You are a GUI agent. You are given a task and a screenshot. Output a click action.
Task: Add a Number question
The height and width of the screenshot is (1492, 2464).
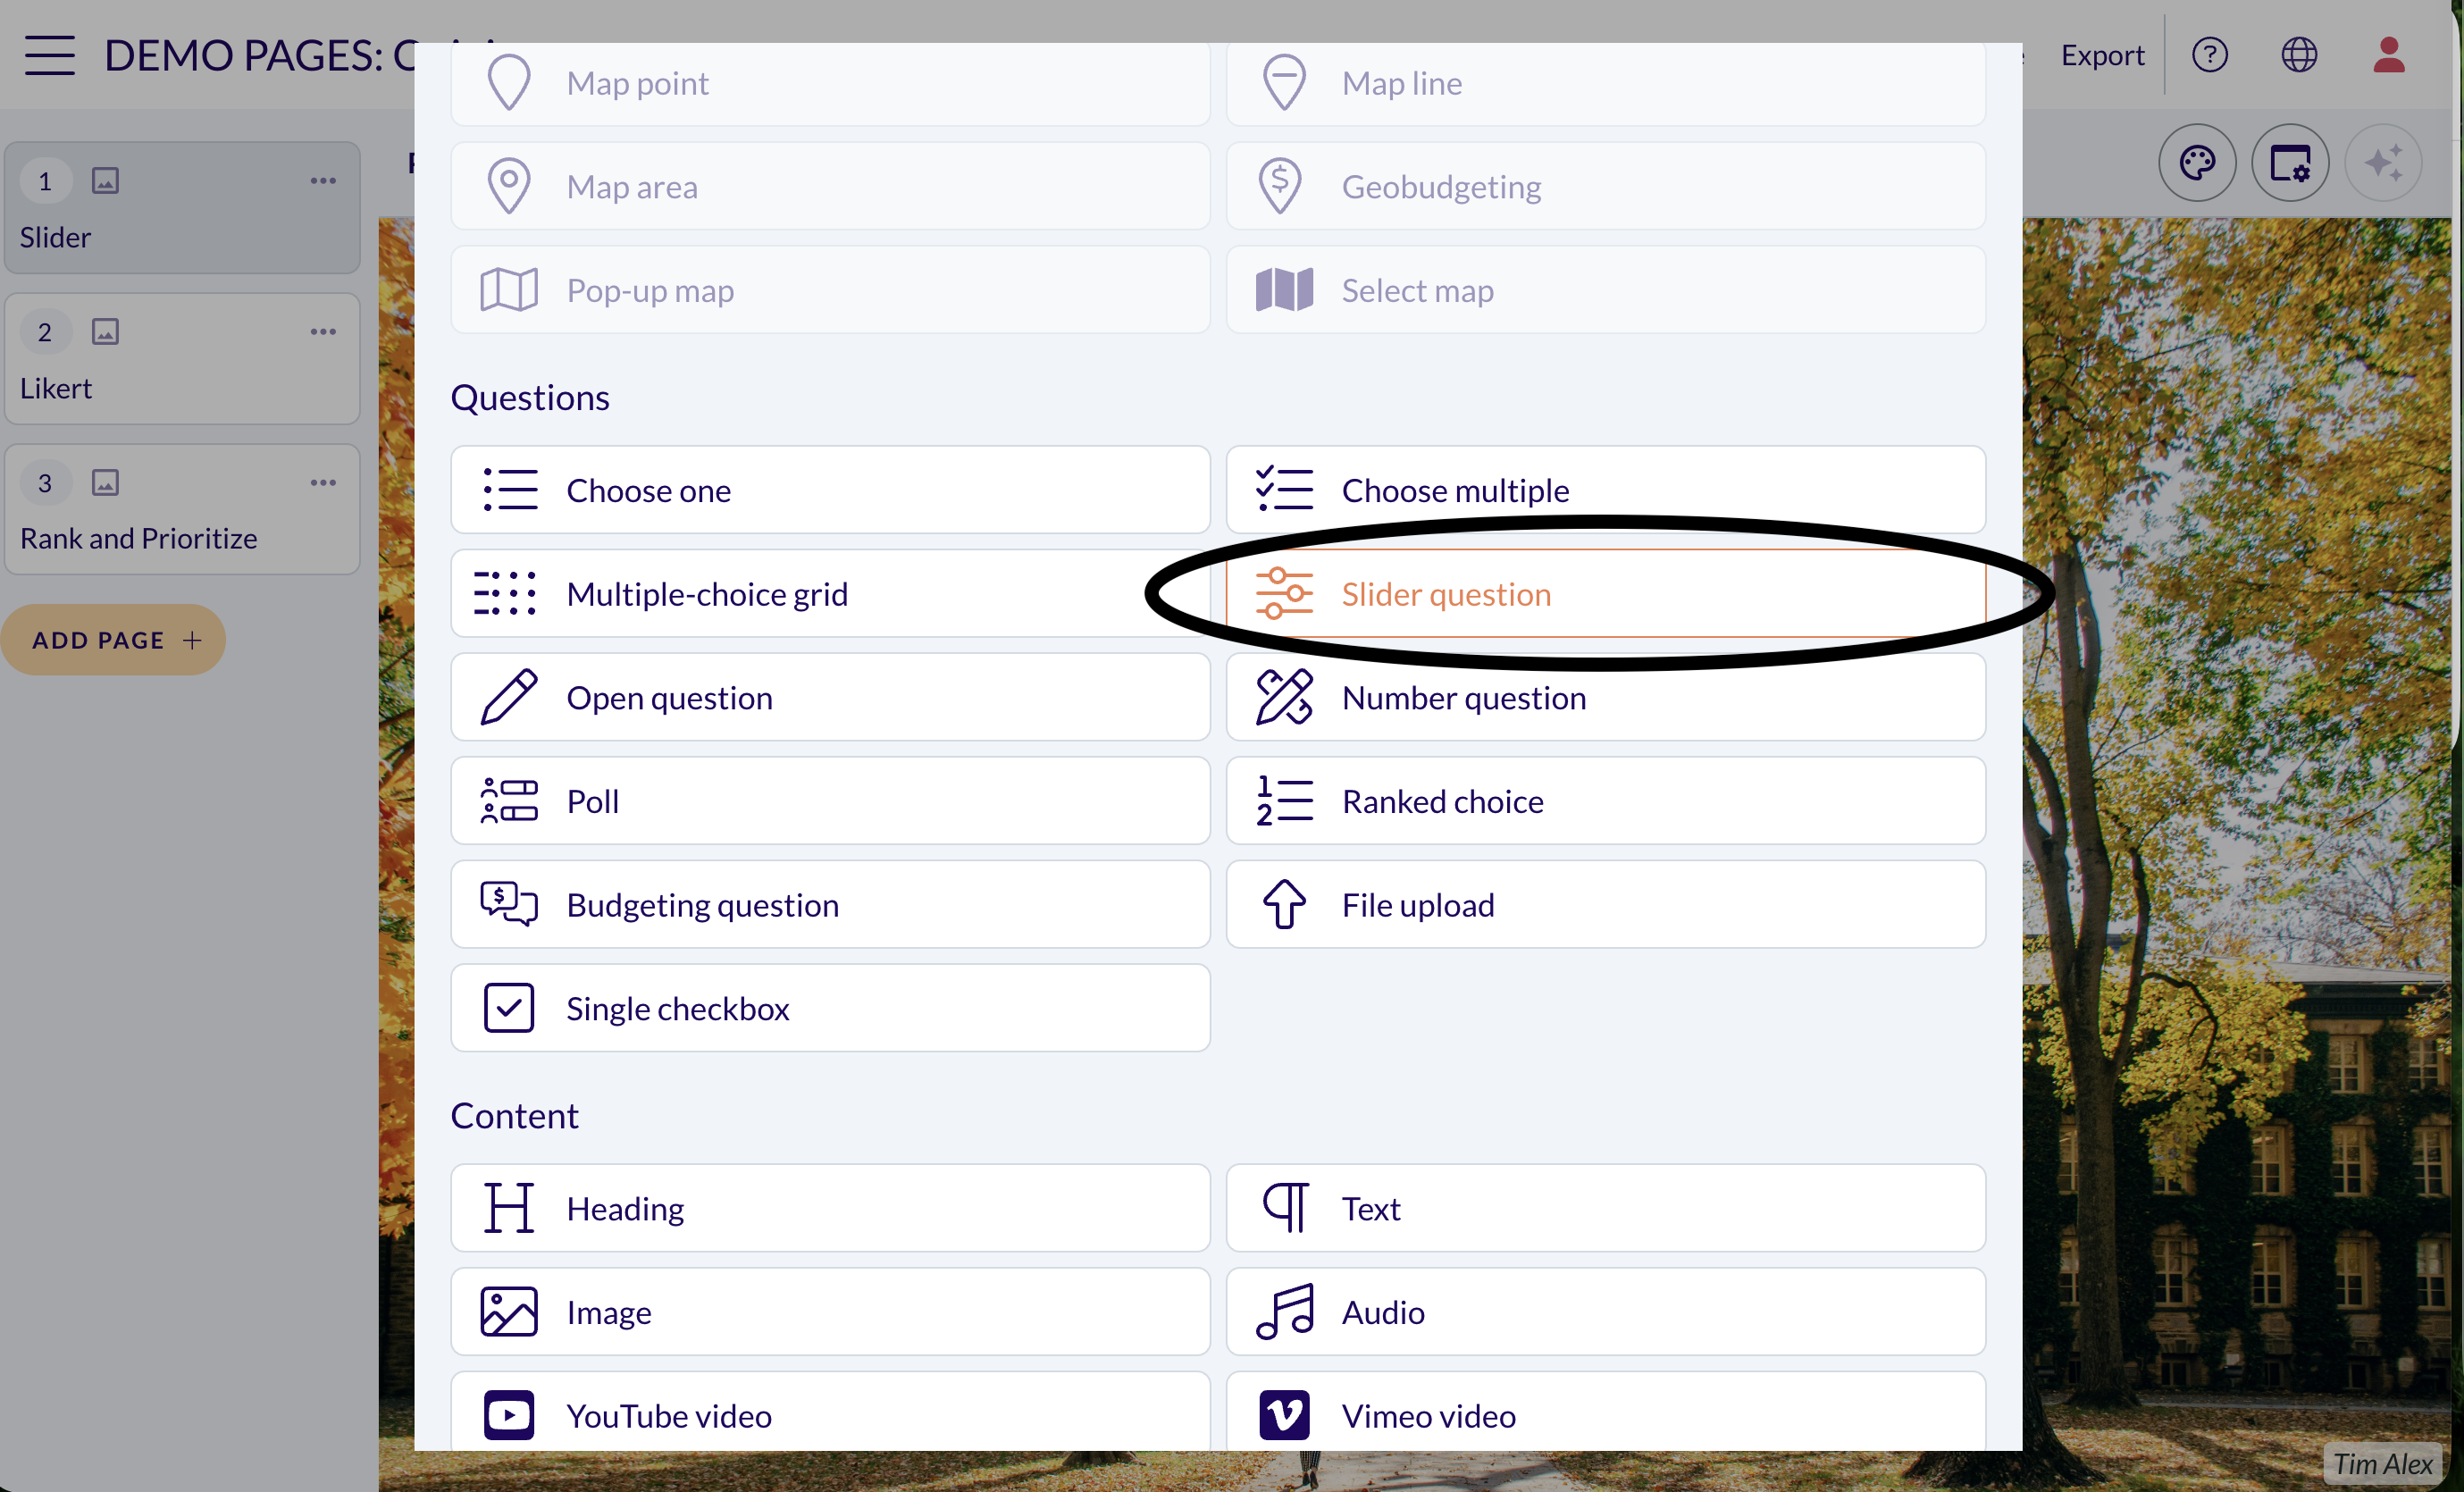[1605, 698]
